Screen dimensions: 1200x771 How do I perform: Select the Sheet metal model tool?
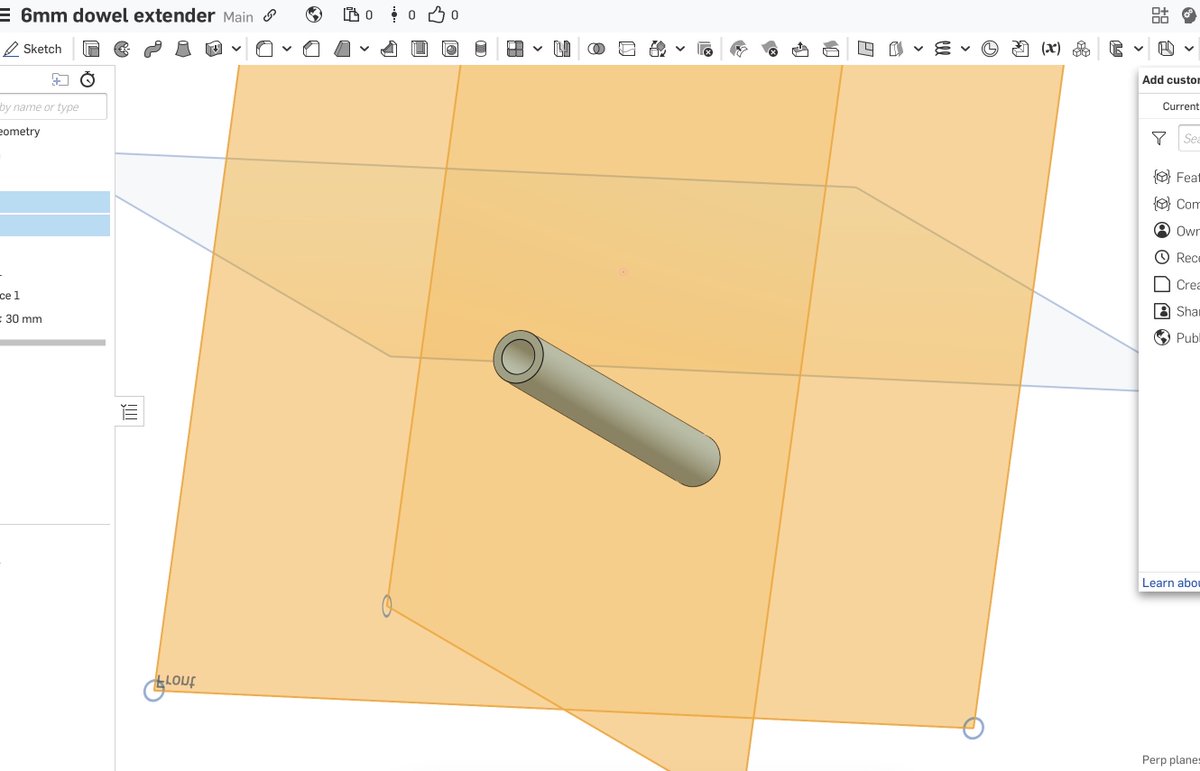tap(1116, 48)
